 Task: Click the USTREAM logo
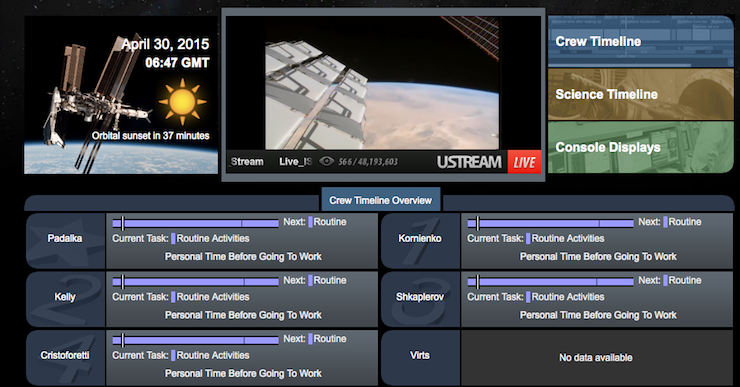[x=469, y=162]
